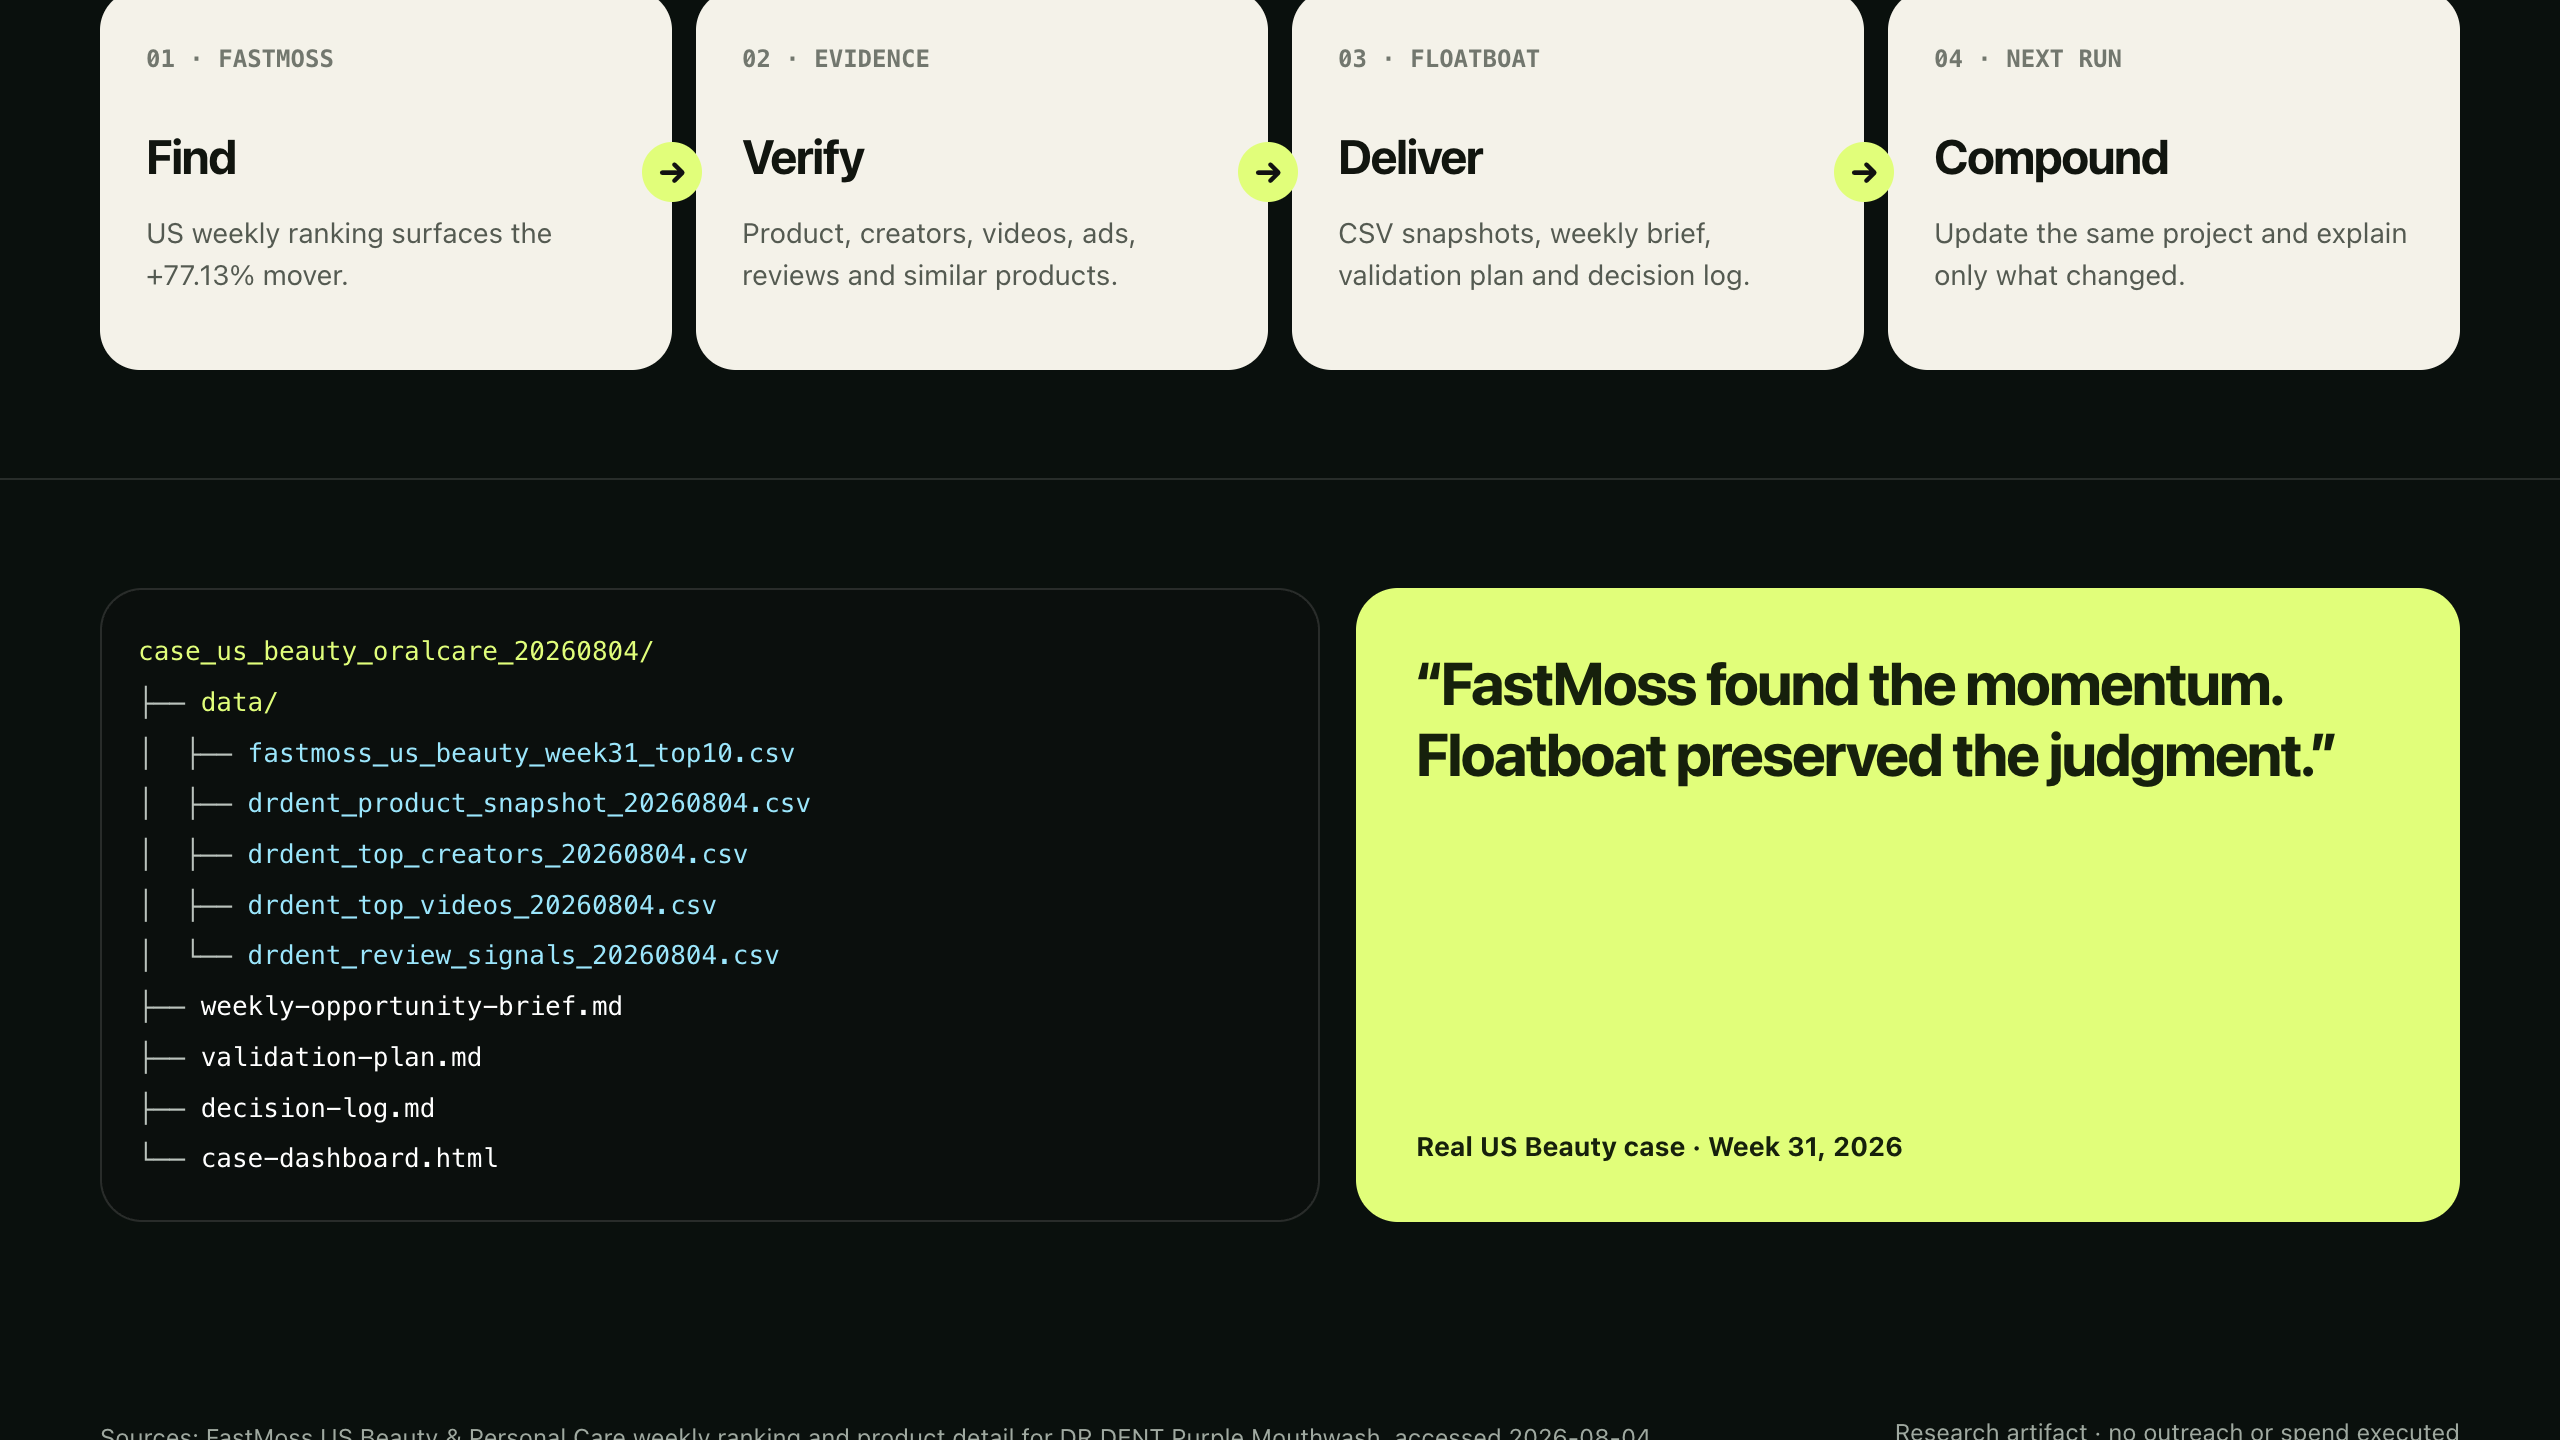Select drdent_top_videos_20260804.csv file
The height and width of the screenshot is (1440, 2560).
pyautogui.click(x=482, y=905)
